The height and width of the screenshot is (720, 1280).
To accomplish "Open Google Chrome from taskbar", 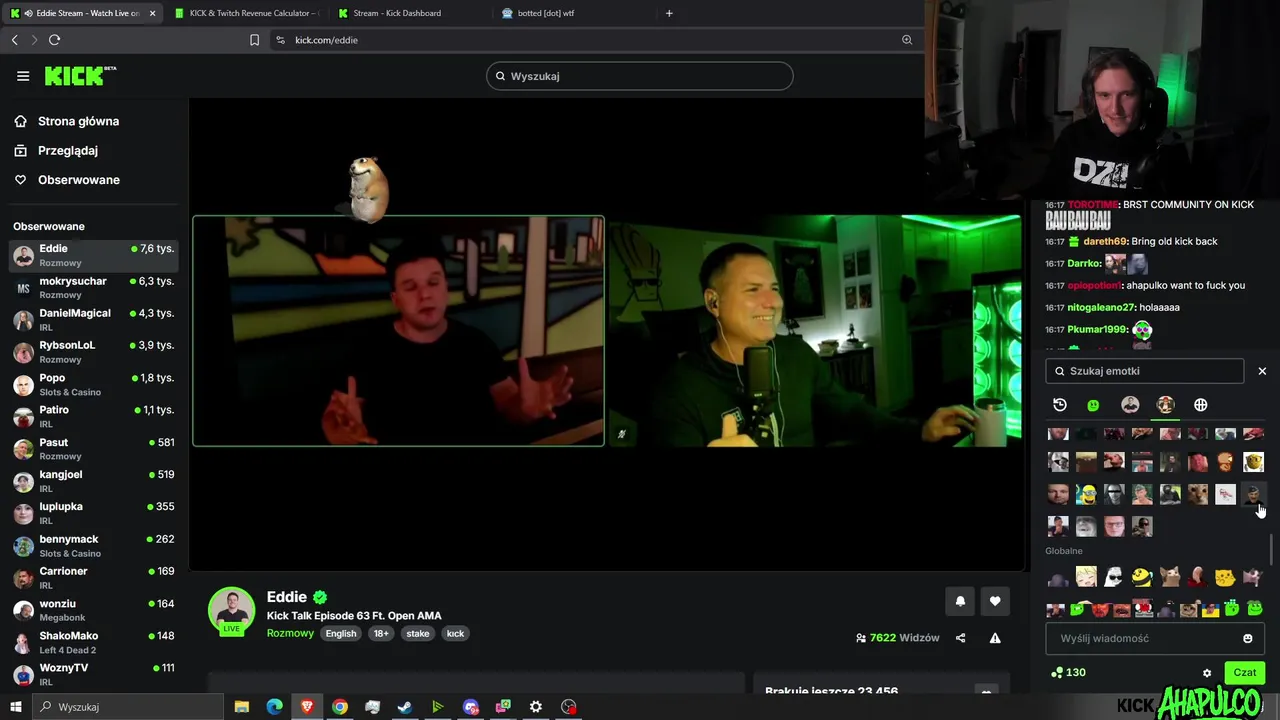I will 340,707.
